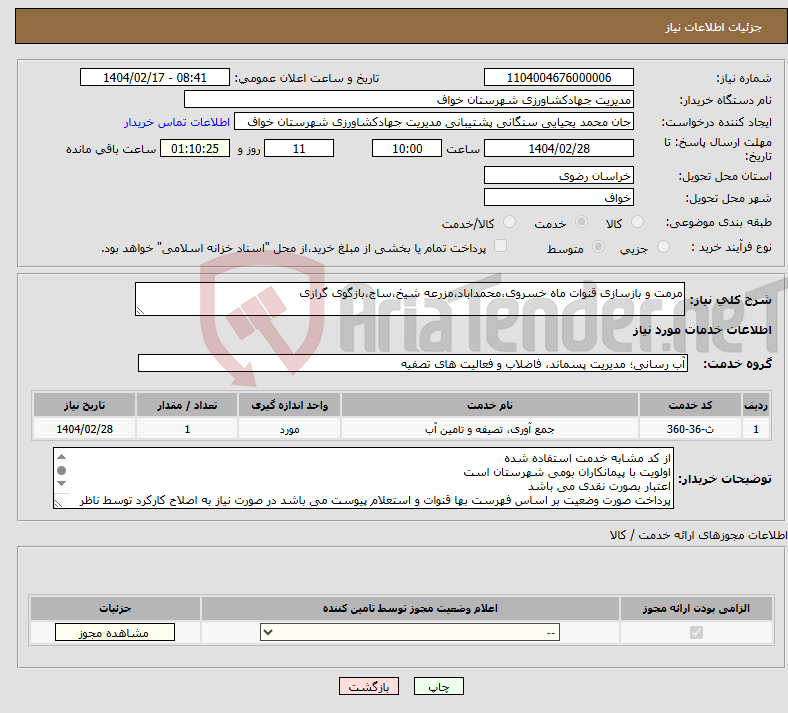The height and width of the screenshot is (713, 788).
Task: Open the permit status dropdown
Action: (410, 633)
